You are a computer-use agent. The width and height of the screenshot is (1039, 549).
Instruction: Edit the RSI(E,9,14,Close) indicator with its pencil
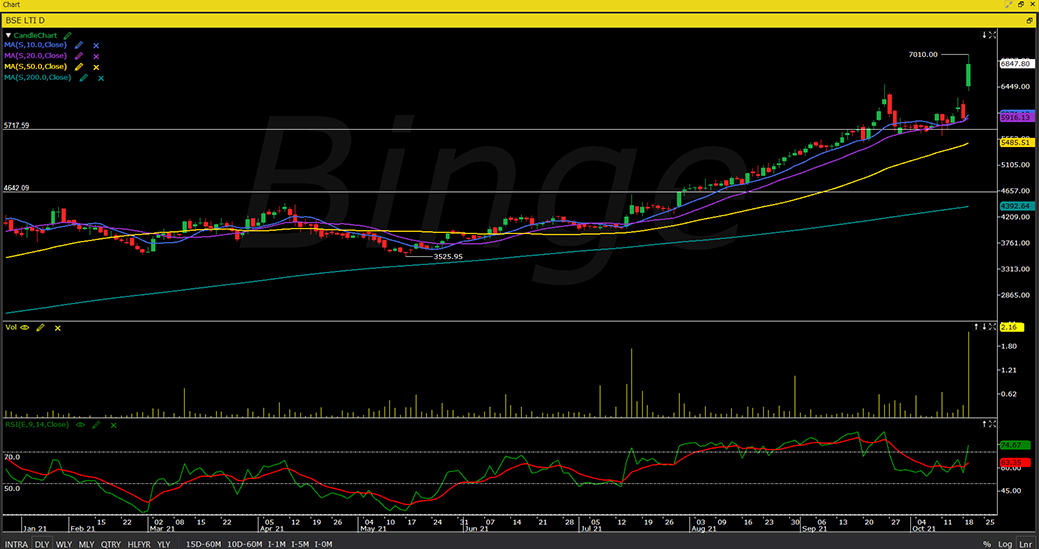click(96, 424)
